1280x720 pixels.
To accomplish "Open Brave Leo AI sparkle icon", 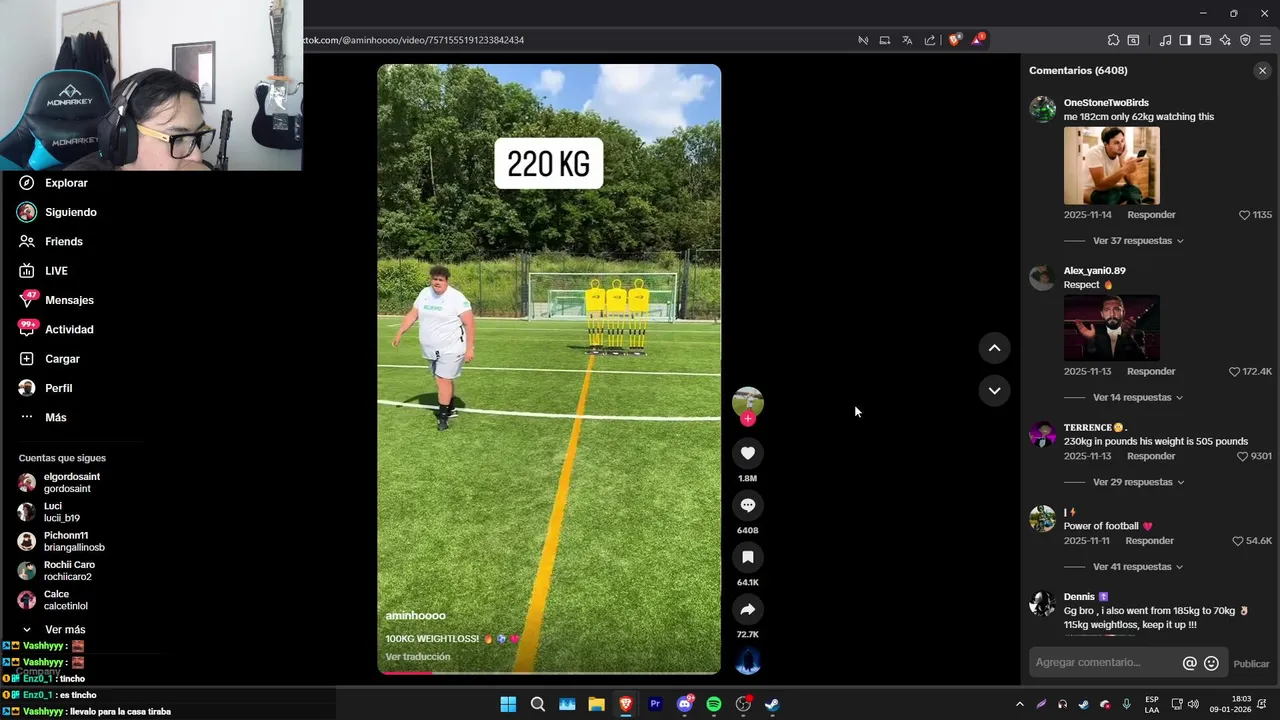I will (1225, 40).
